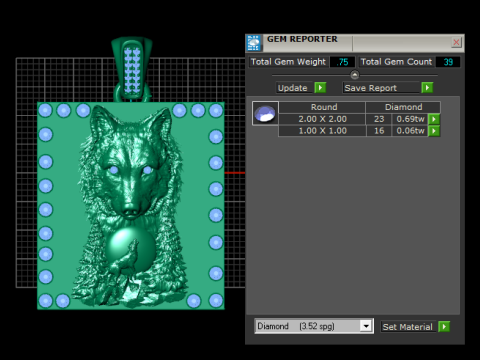
Task: Click the Round column header
Action: (x=322, y=107)
